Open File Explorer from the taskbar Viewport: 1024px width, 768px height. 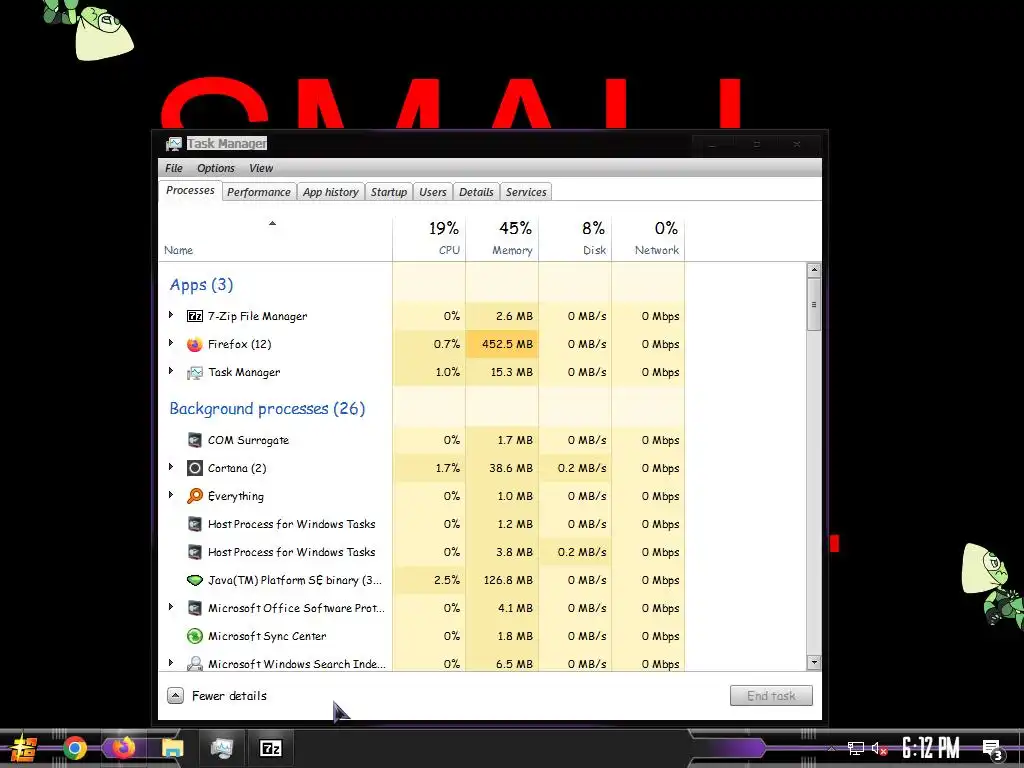coord(172,748)
